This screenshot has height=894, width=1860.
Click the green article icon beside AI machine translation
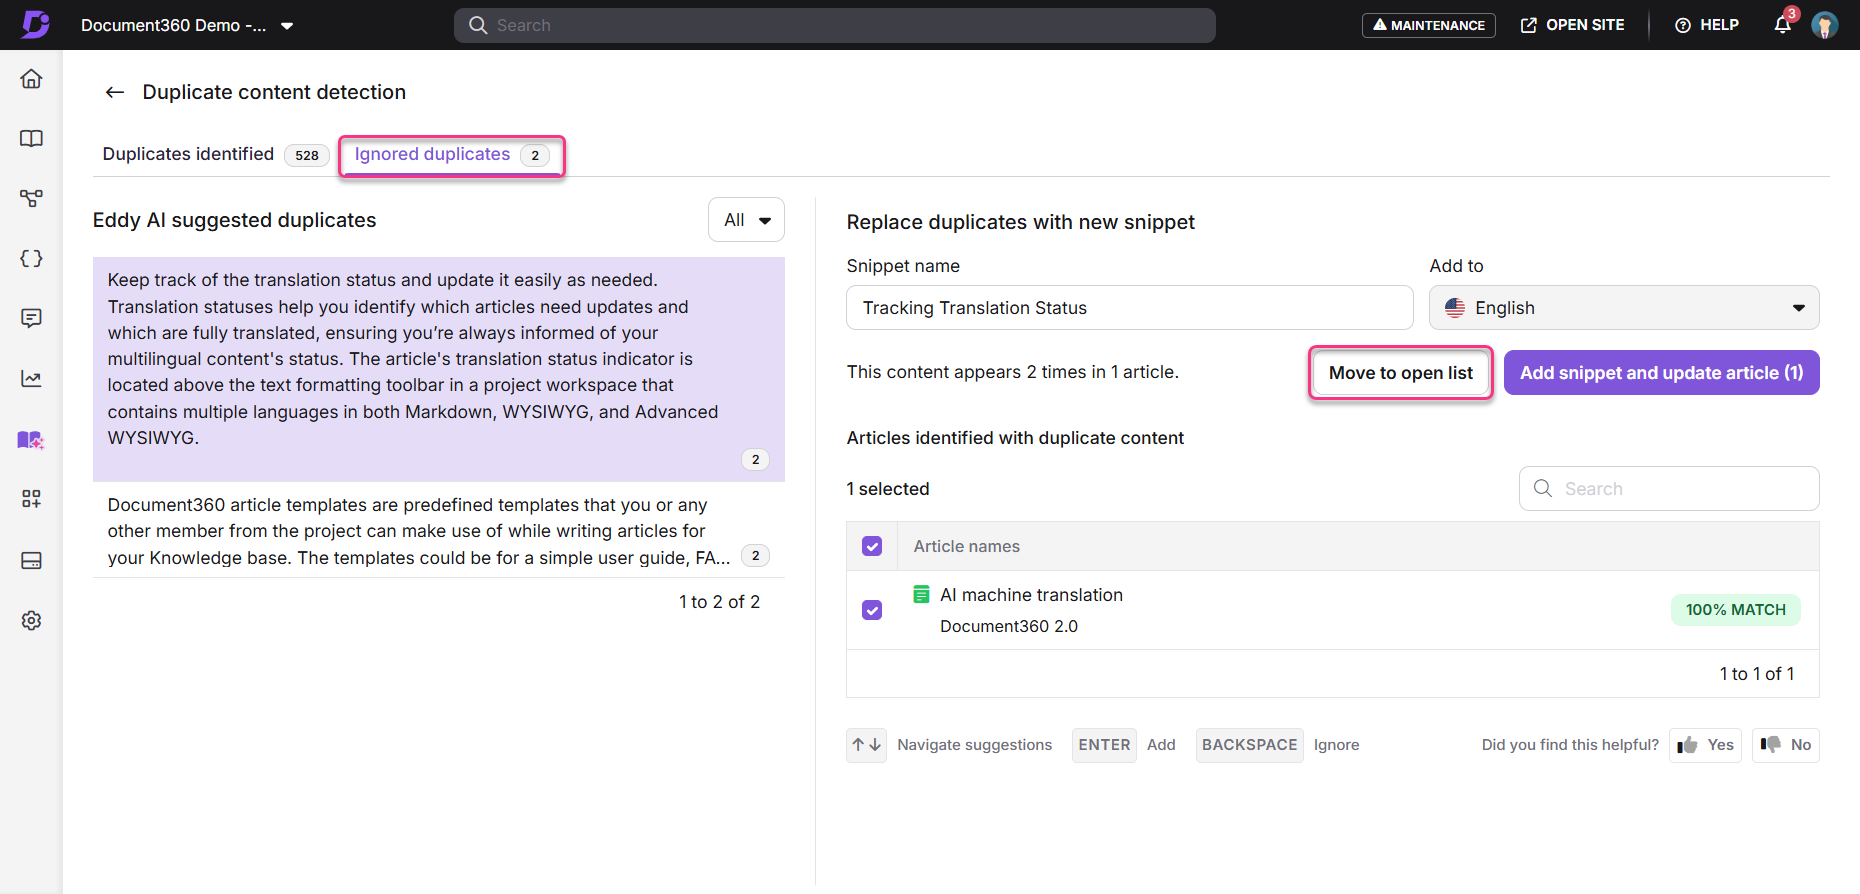tap(921, 595)
